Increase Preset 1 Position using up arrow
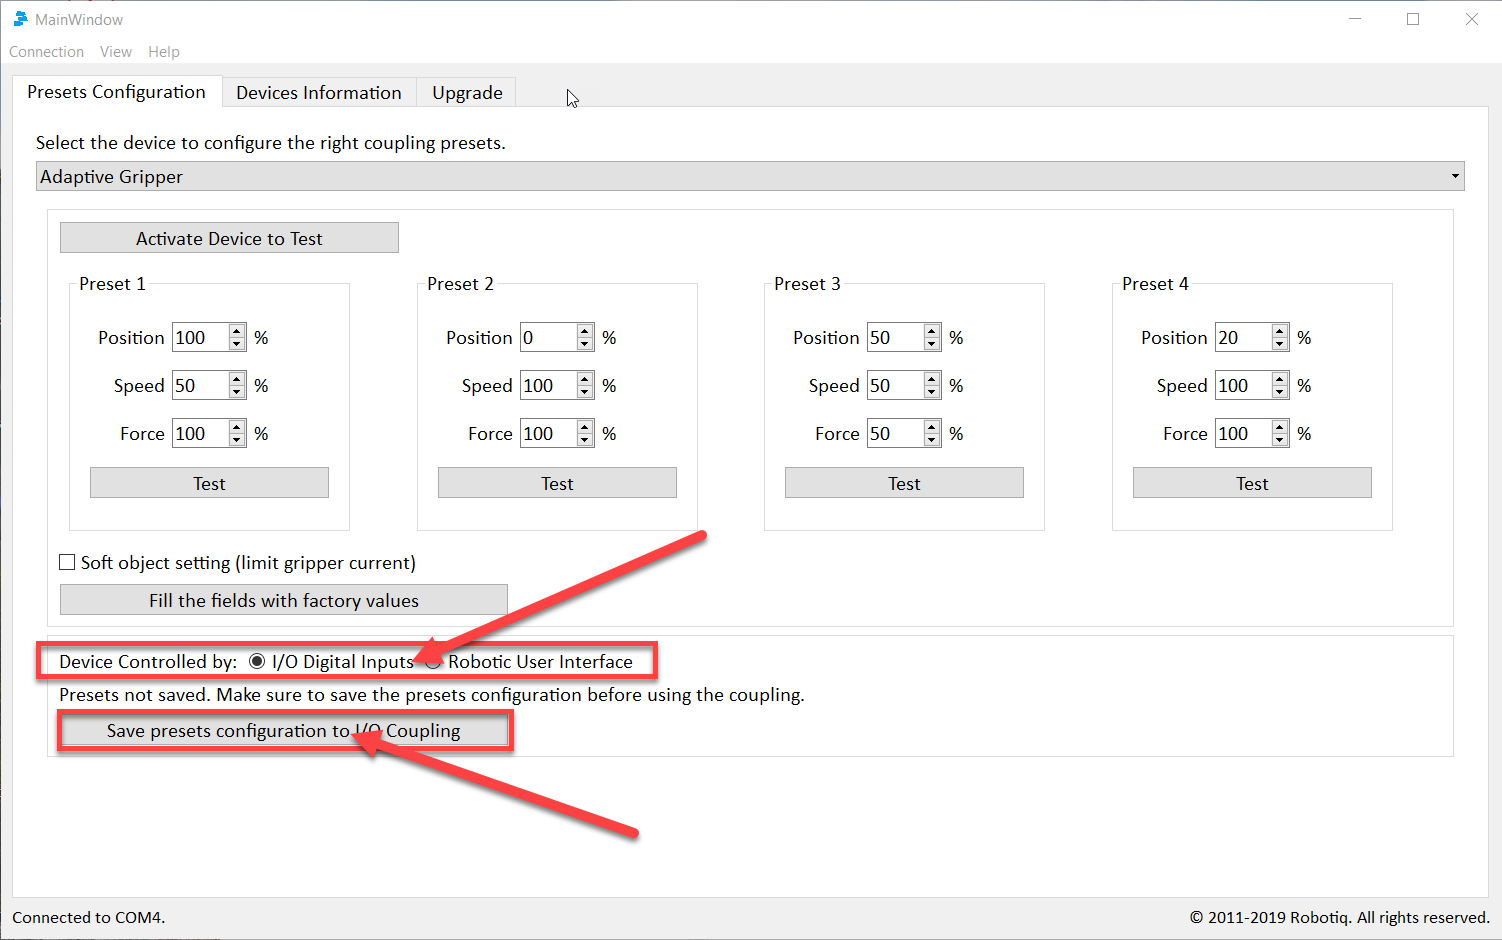The width and height of the screenshot is (1502, 940). pyautogui.click(x=236, y=331)
